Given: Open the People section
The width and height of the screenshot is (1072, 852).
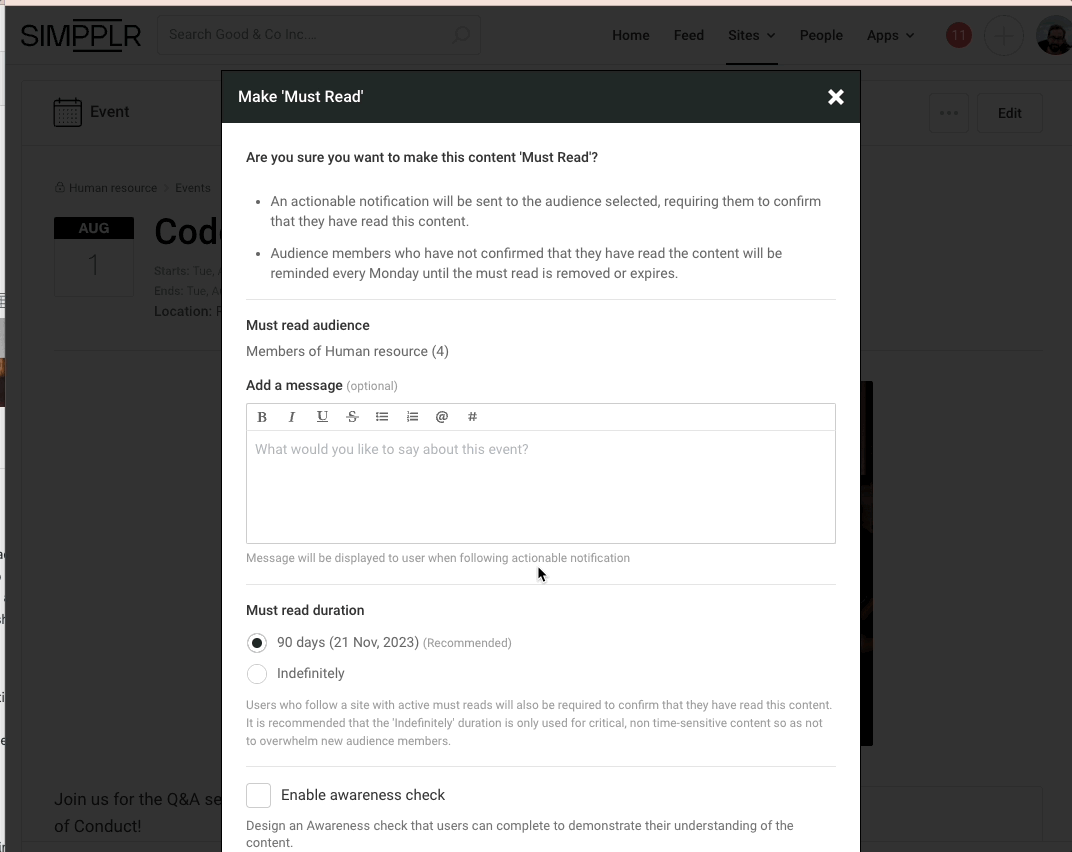Looking at the screenshot, I should (821, 35).
